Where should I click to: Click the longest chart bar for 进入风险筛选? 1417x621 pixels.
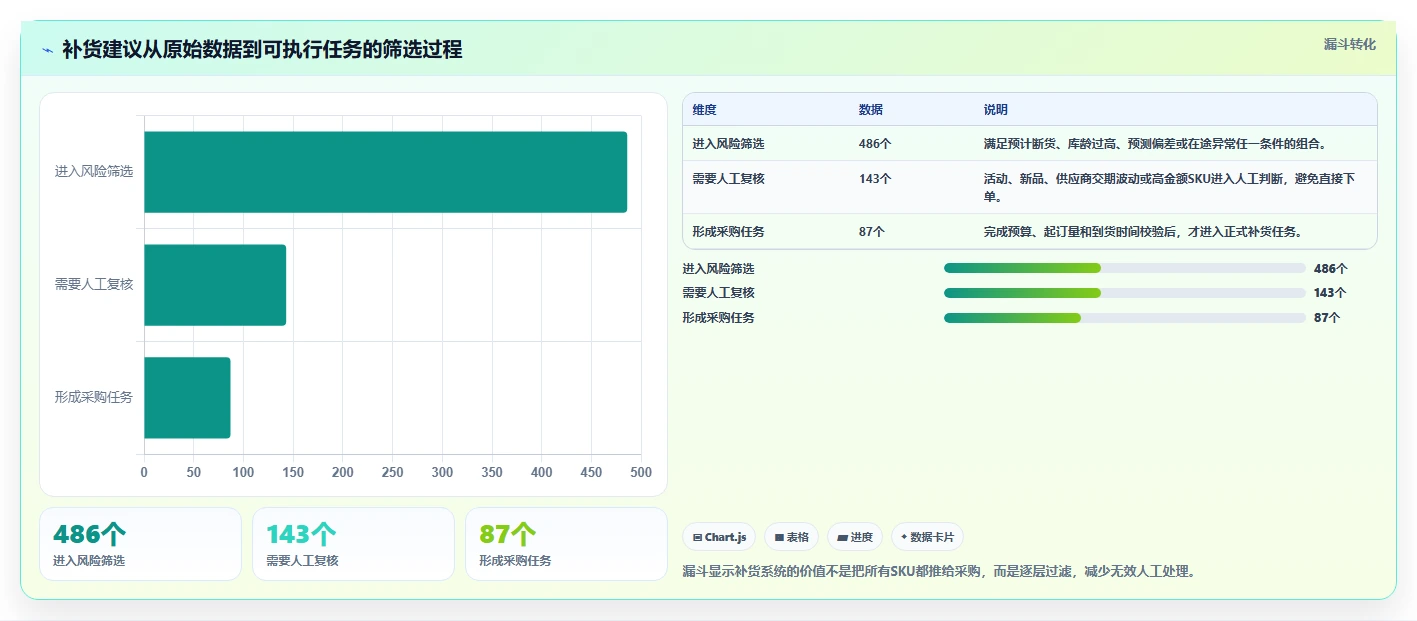pyautogui.click(x=385, y=172)
